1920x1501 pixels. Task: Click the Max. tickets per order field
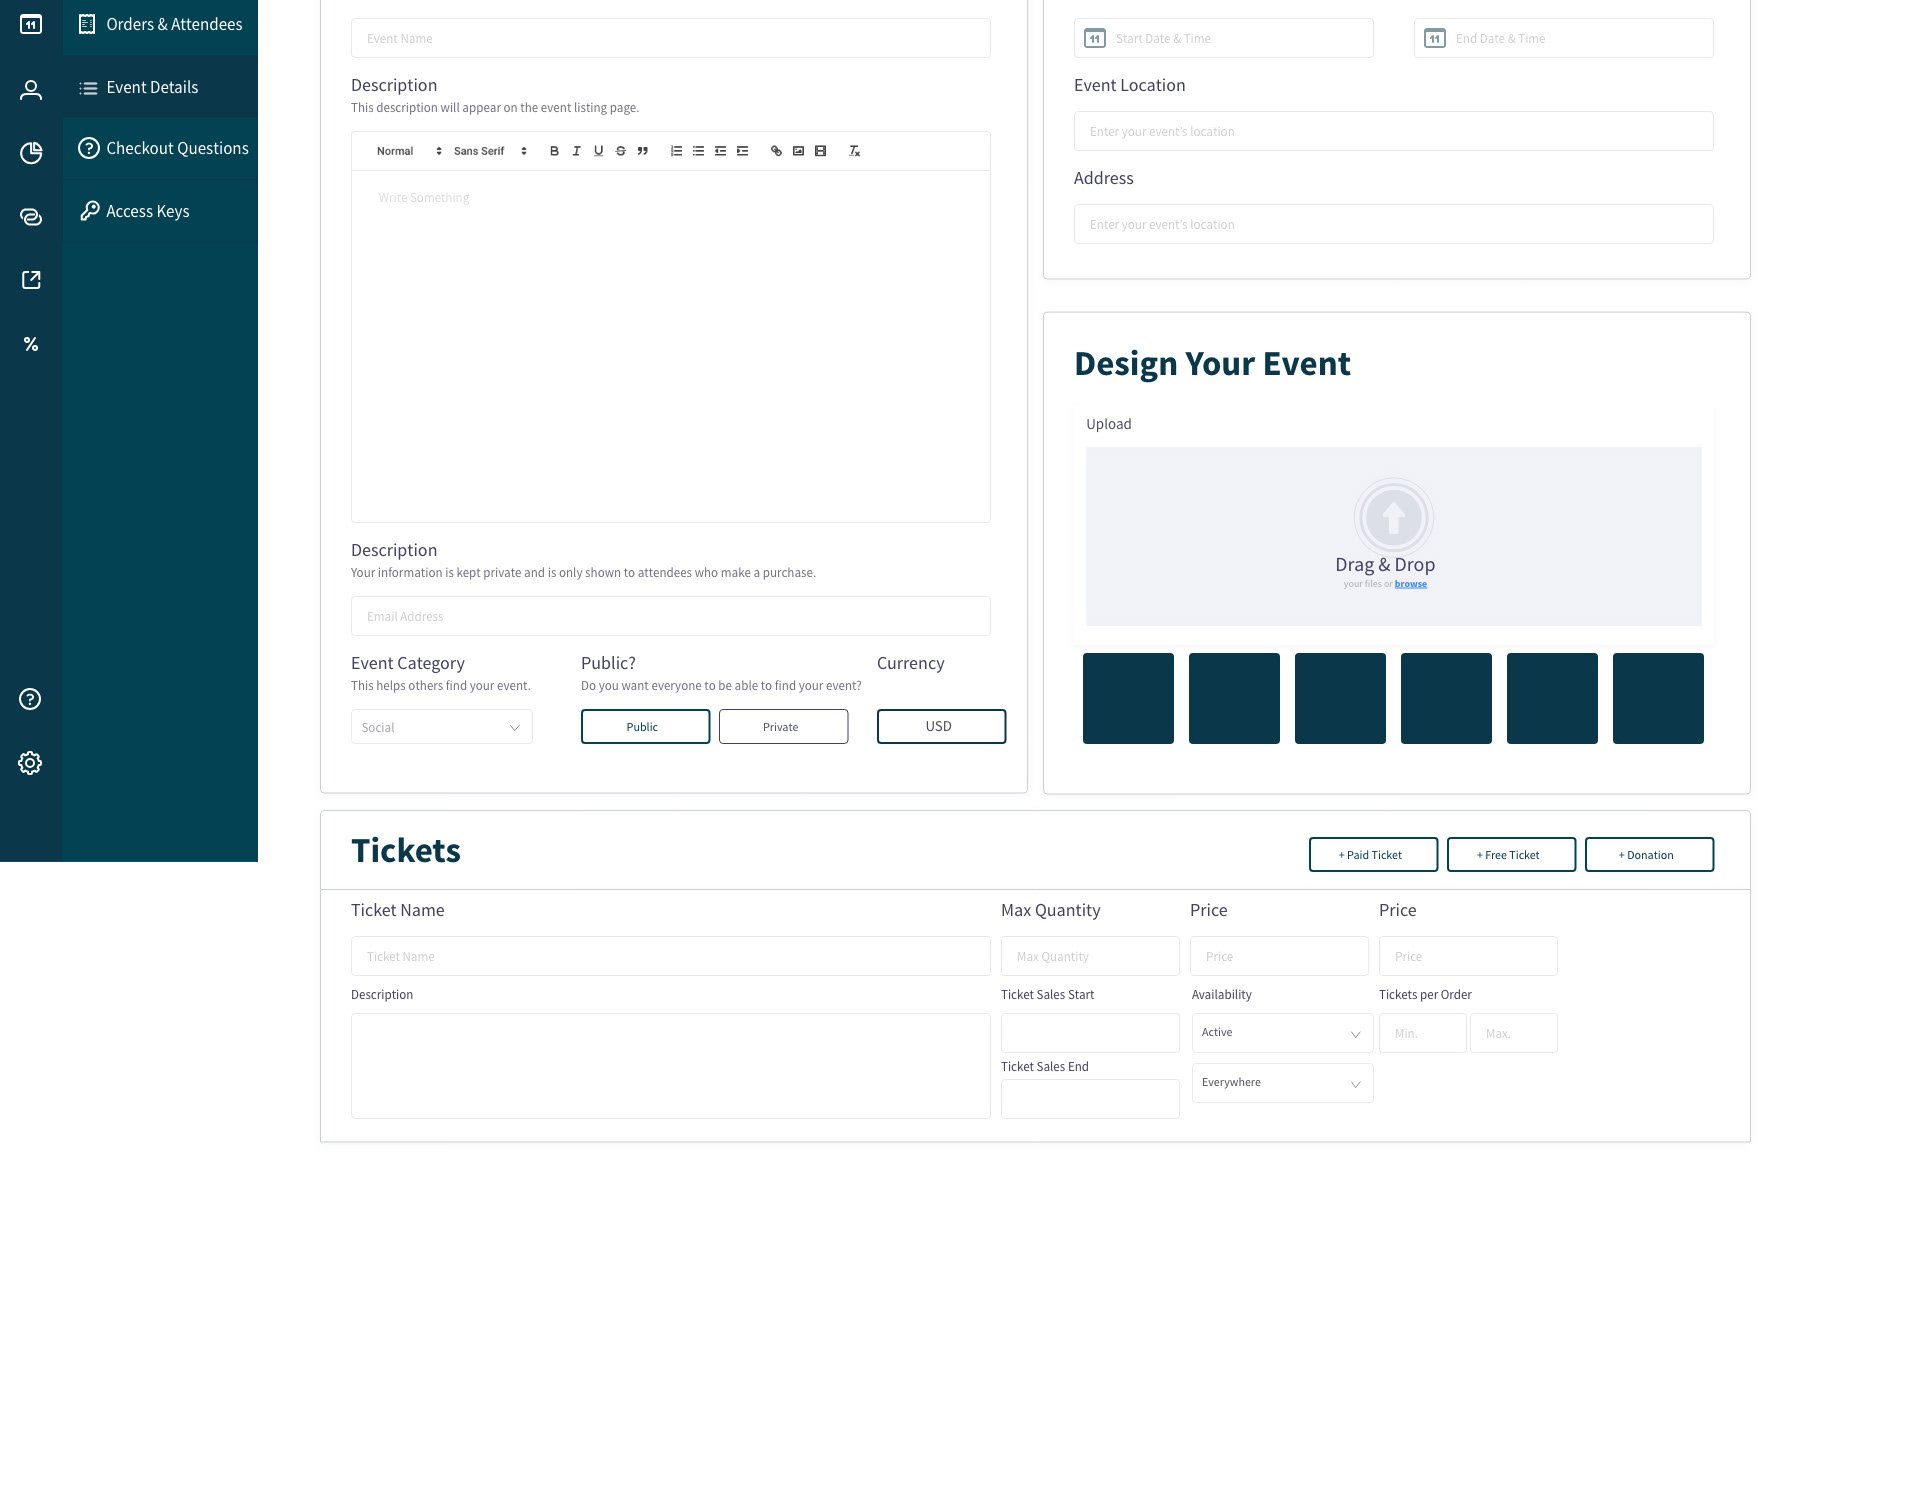tap(1514, 1033)
